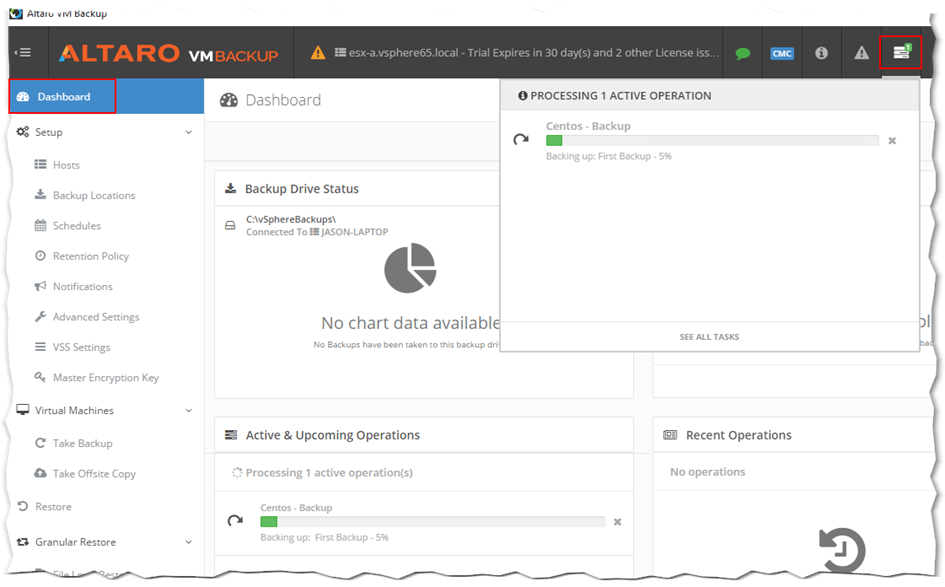
Task: Open the CMC console icon
Action: click(x=782, y=53)
